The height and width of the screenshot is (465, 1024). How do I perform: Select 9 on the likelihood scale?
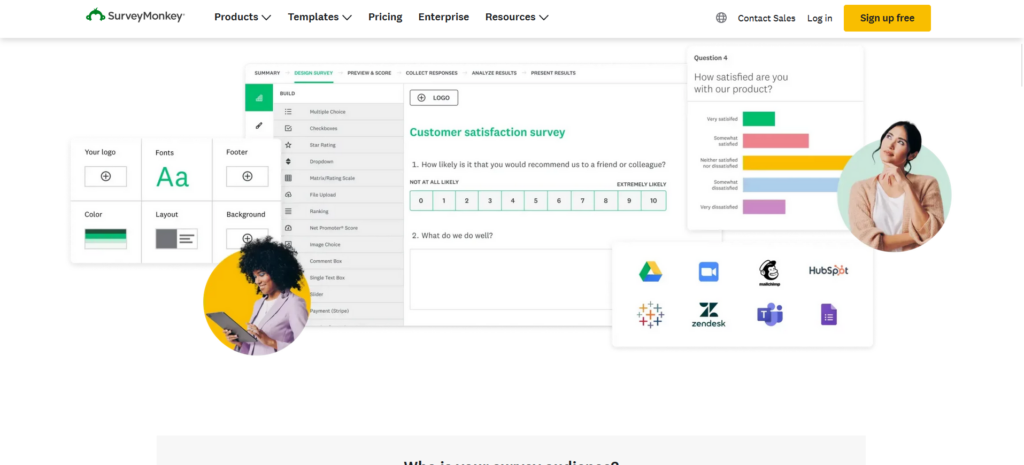pos(629,200)
